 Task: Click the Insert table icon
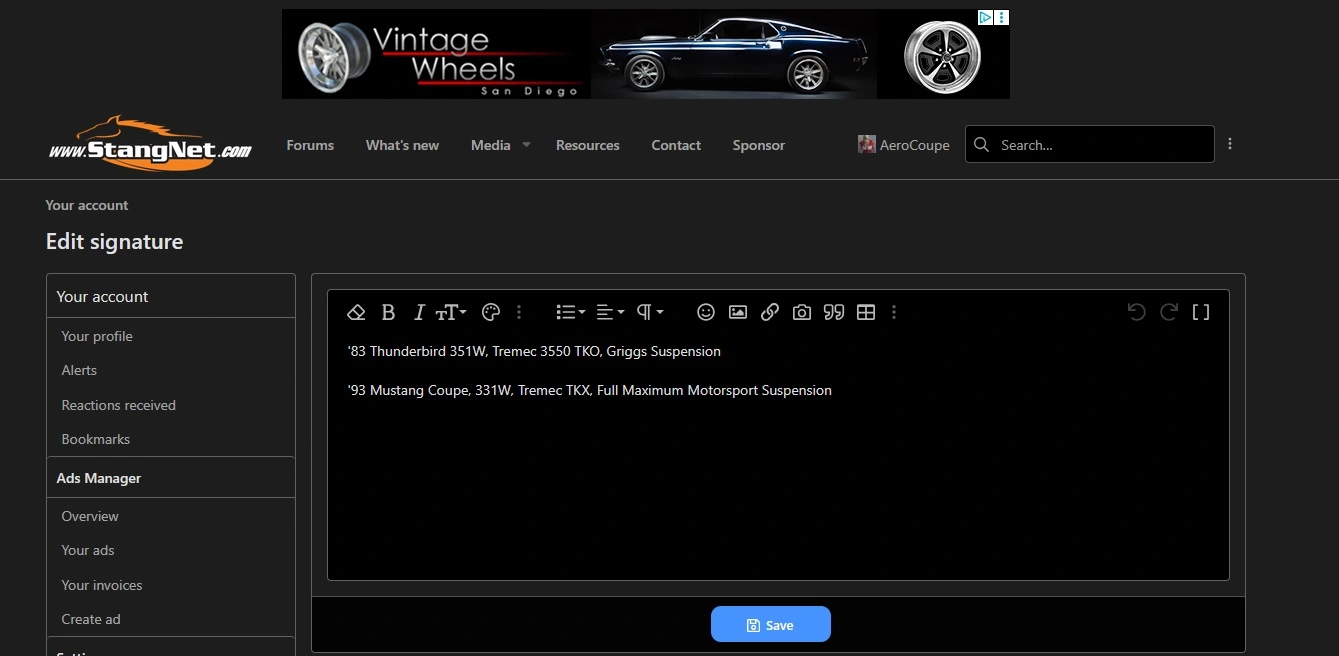(x=866, y=312)
